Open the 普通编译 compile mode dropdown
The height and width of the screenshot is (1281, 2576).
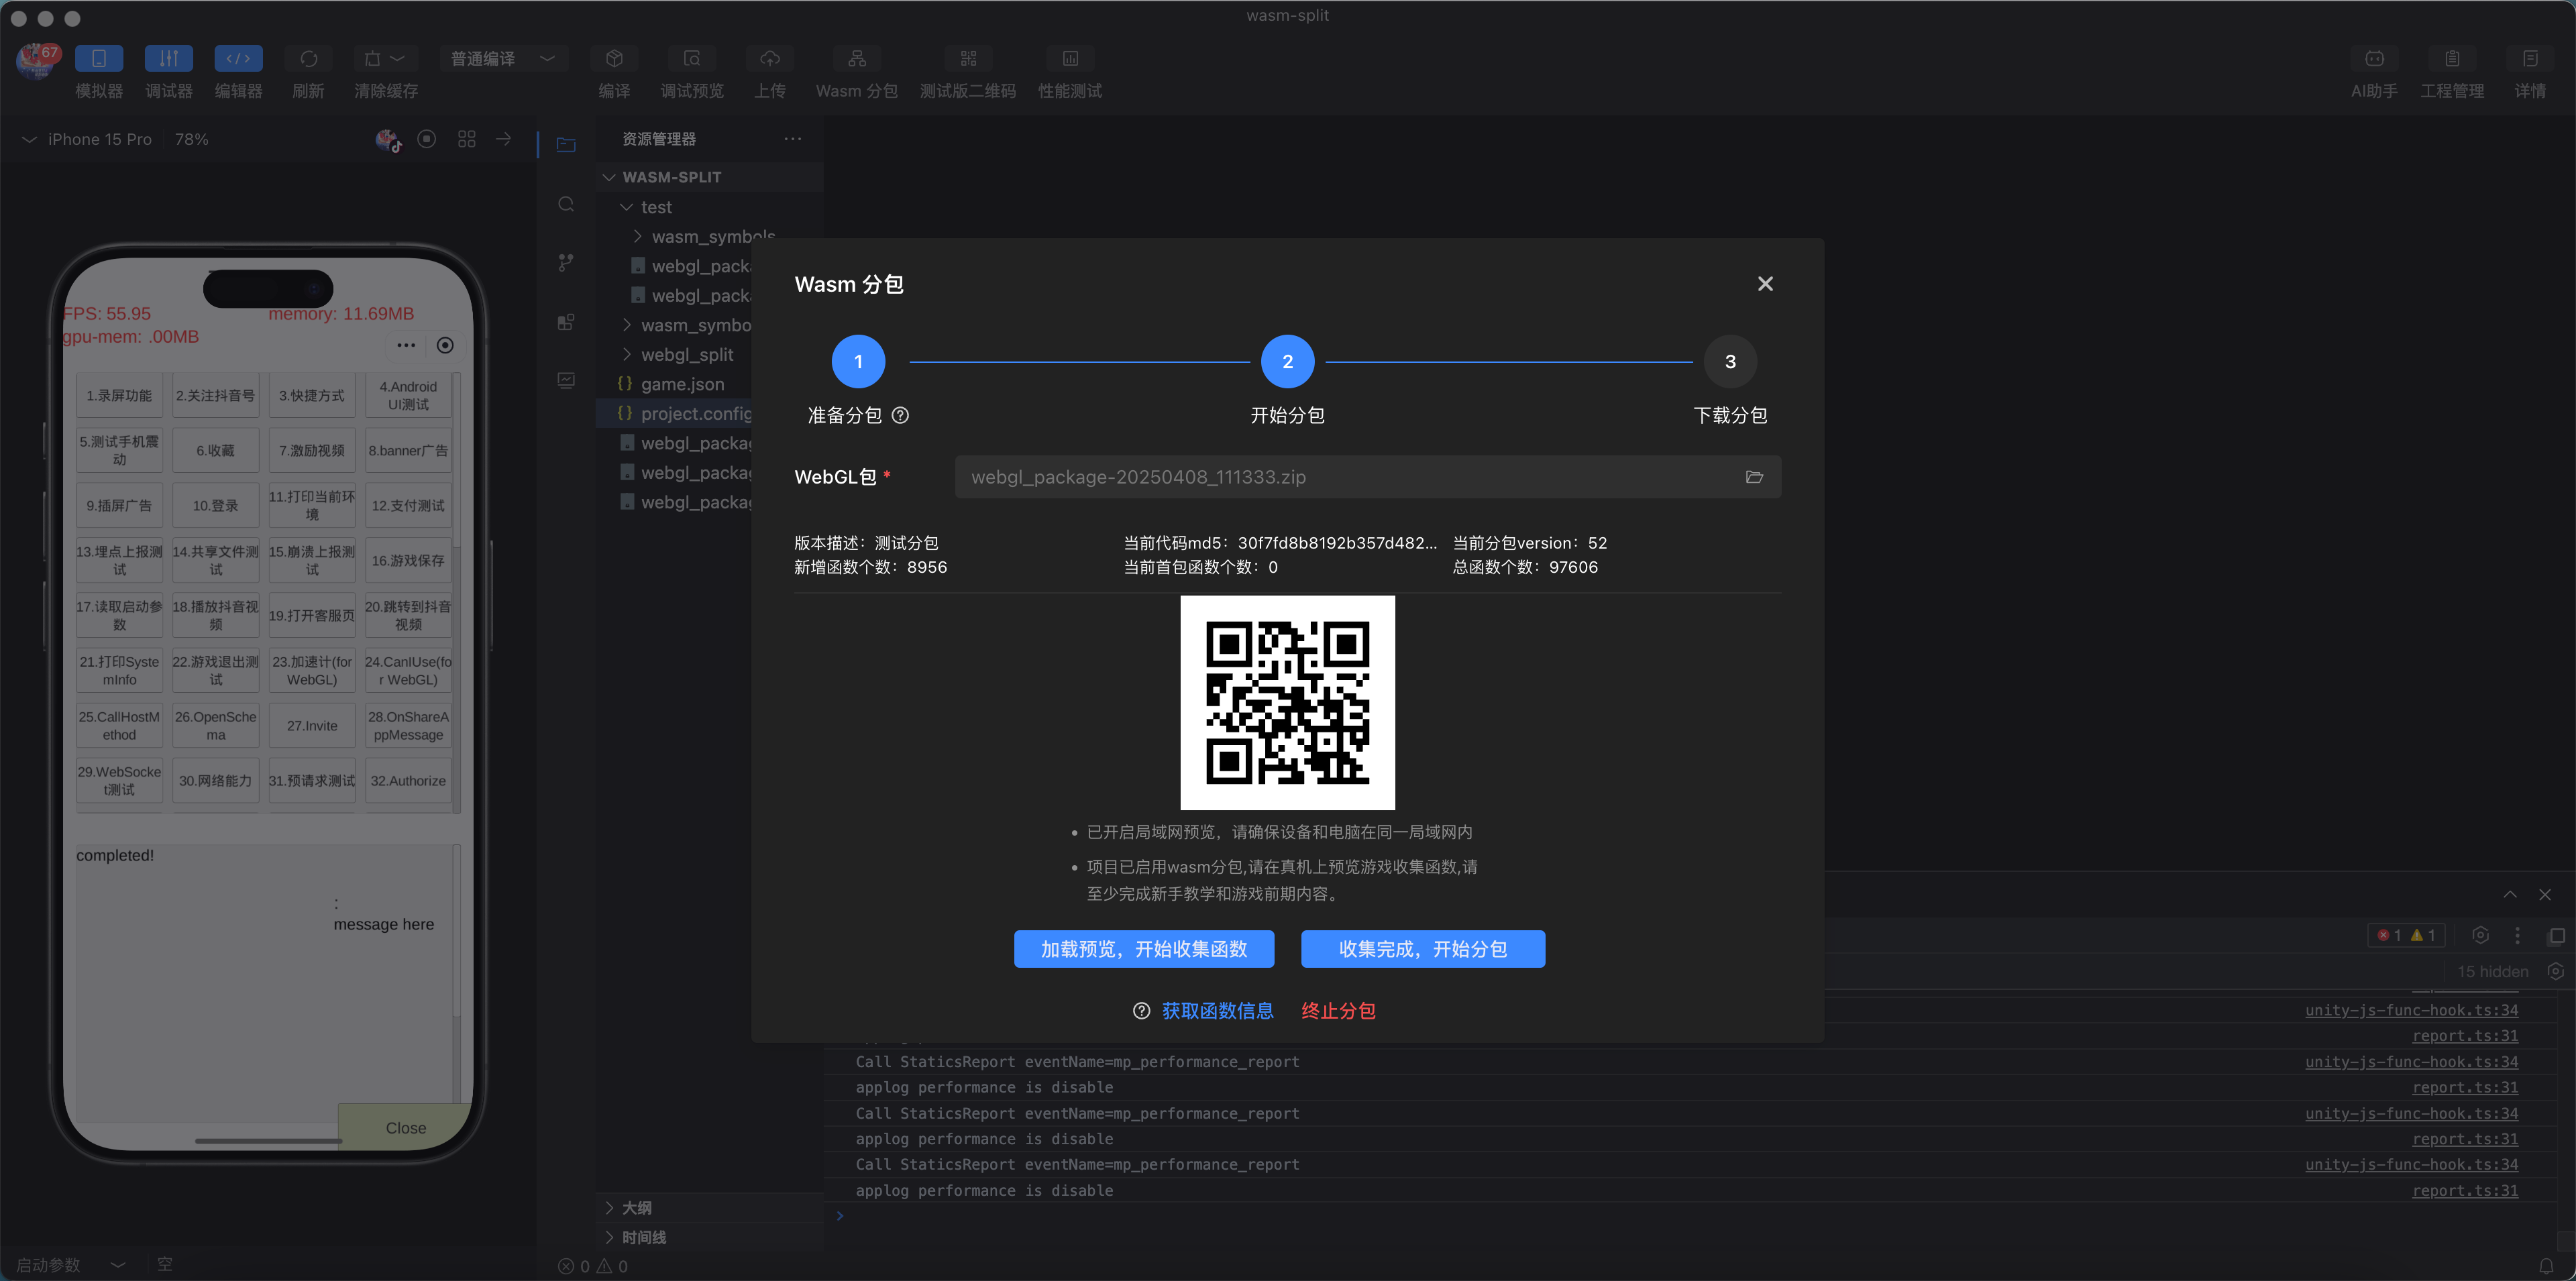[503, 59]
